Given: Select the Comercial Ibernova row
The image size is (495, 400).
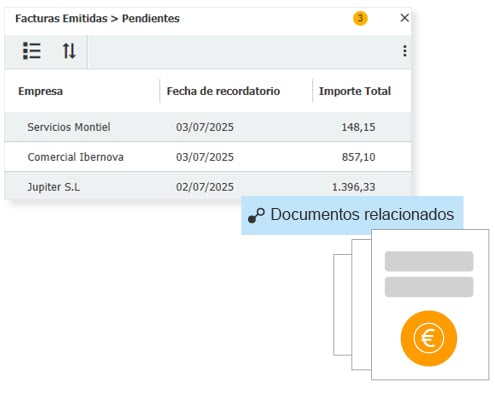Looking at the screenshot, I should point(208,157).
